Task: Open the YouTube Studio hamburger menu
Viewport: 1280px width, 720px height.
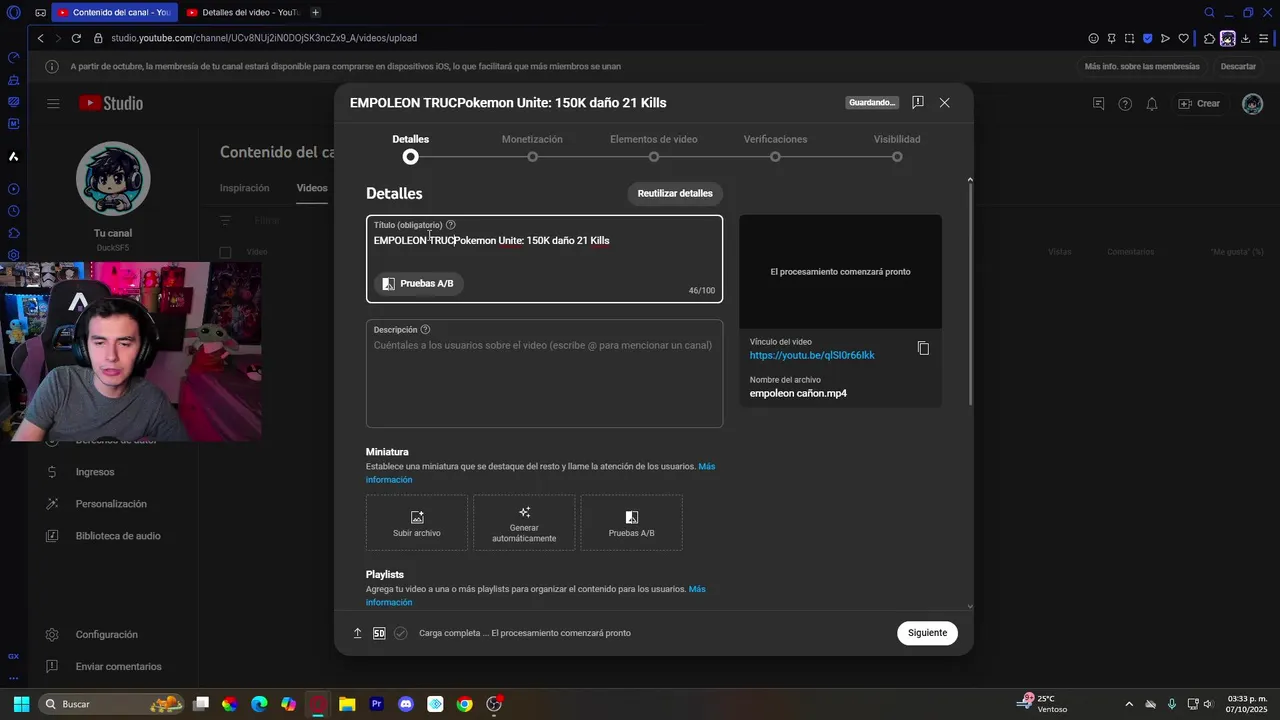Action: click(53, 103)
